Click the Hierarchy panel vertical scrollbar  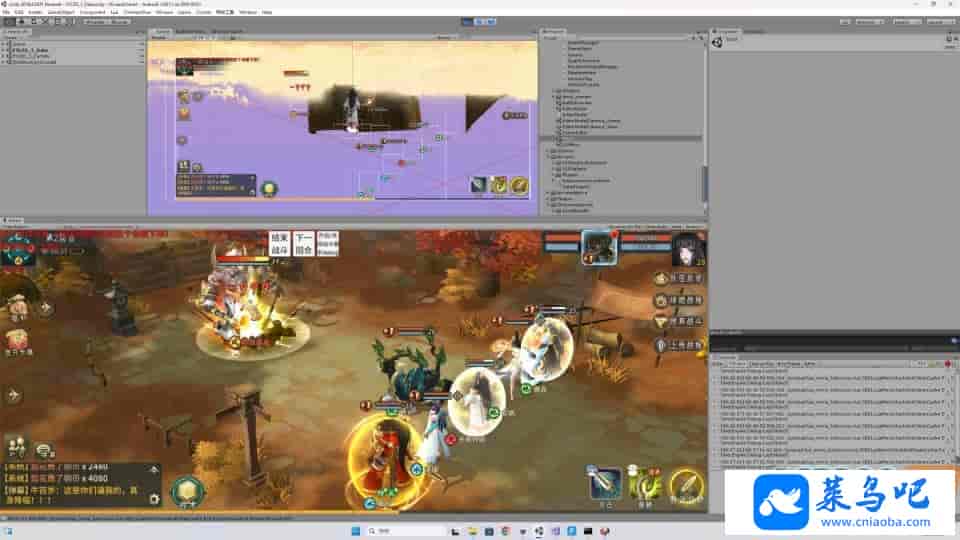coord(704,180)
